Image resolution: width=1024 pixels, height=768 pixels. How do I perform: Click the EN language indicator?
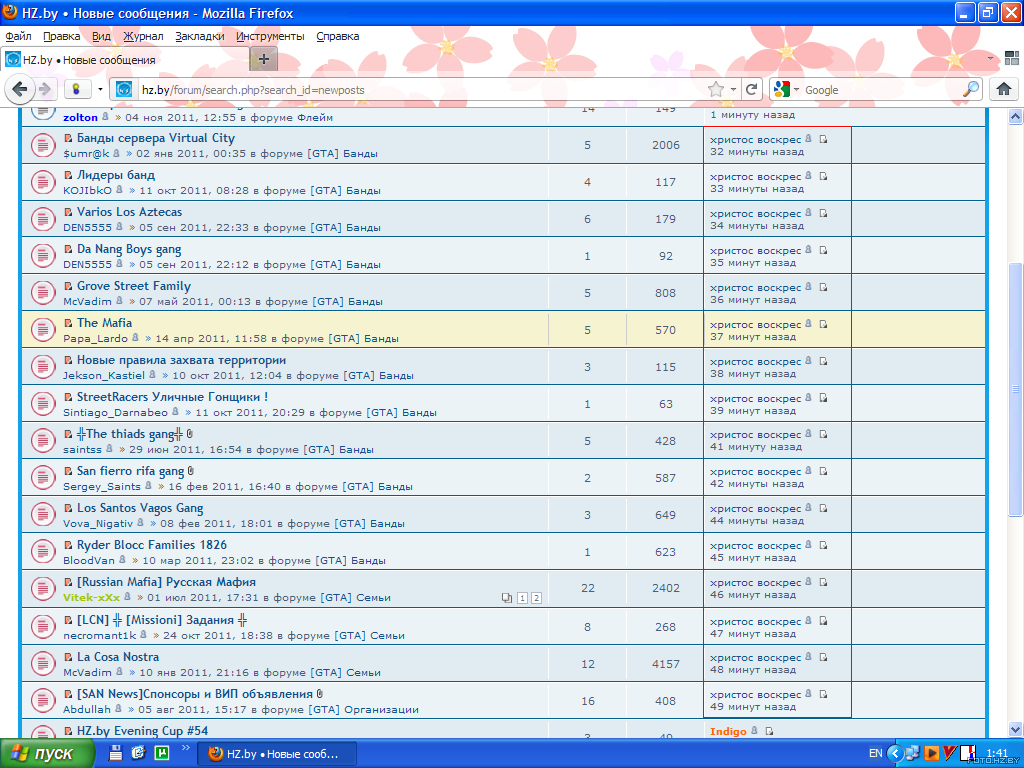click(876, 753)
